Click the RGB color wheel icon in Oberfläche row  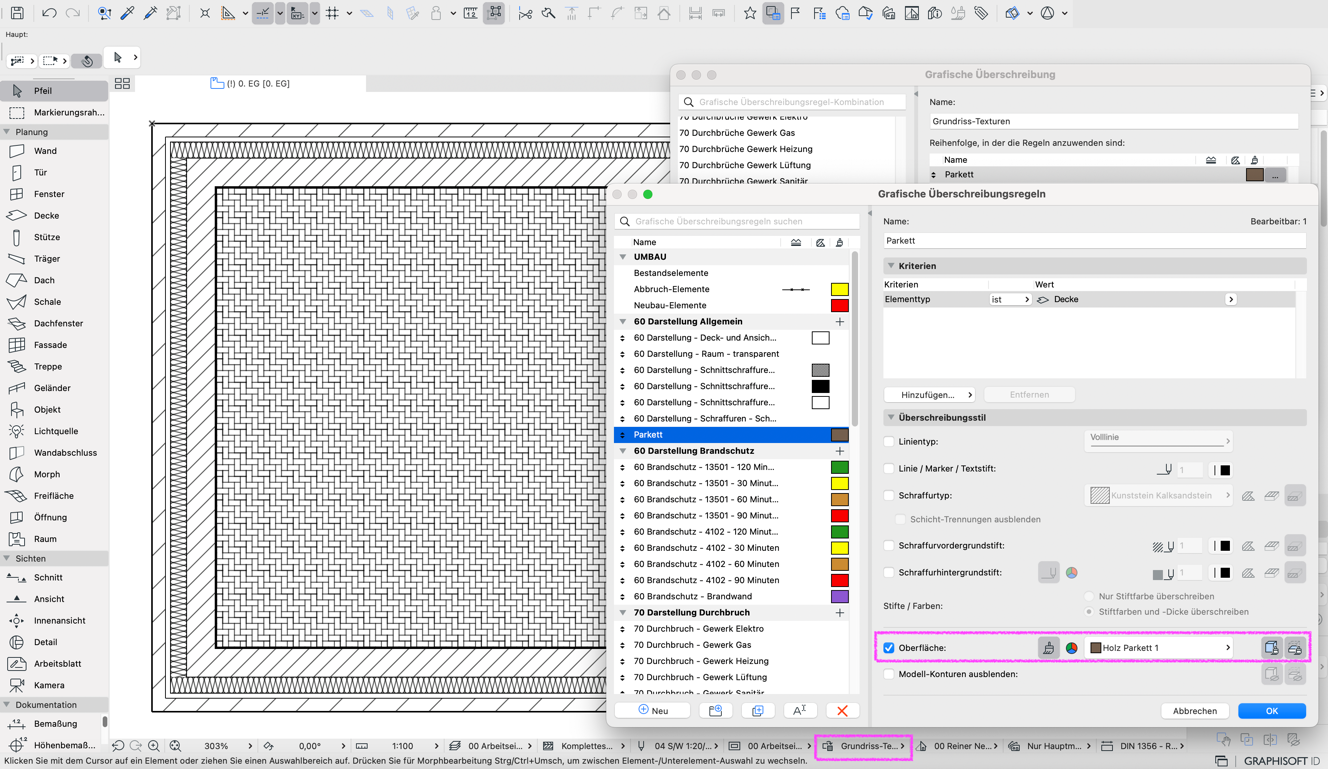tap(1072, 648)
